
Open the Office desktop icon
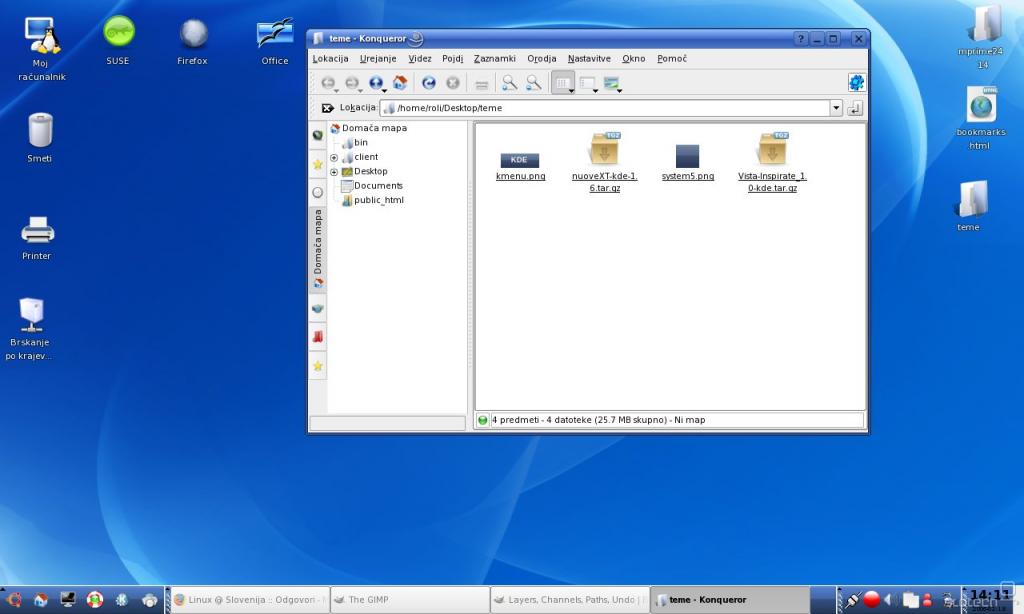pos(275,42)
